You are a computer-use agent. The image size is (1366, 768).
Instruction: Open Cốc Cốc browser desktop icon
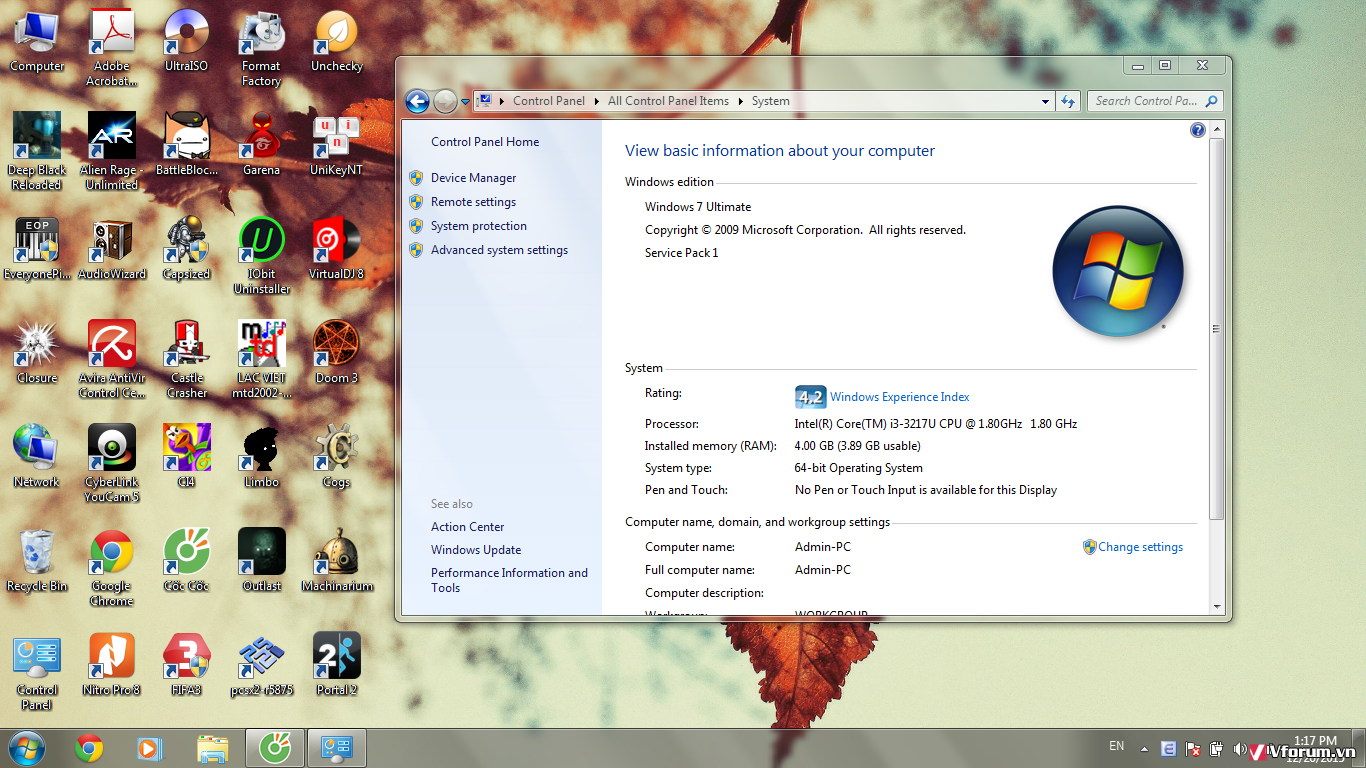coord(187,560)
